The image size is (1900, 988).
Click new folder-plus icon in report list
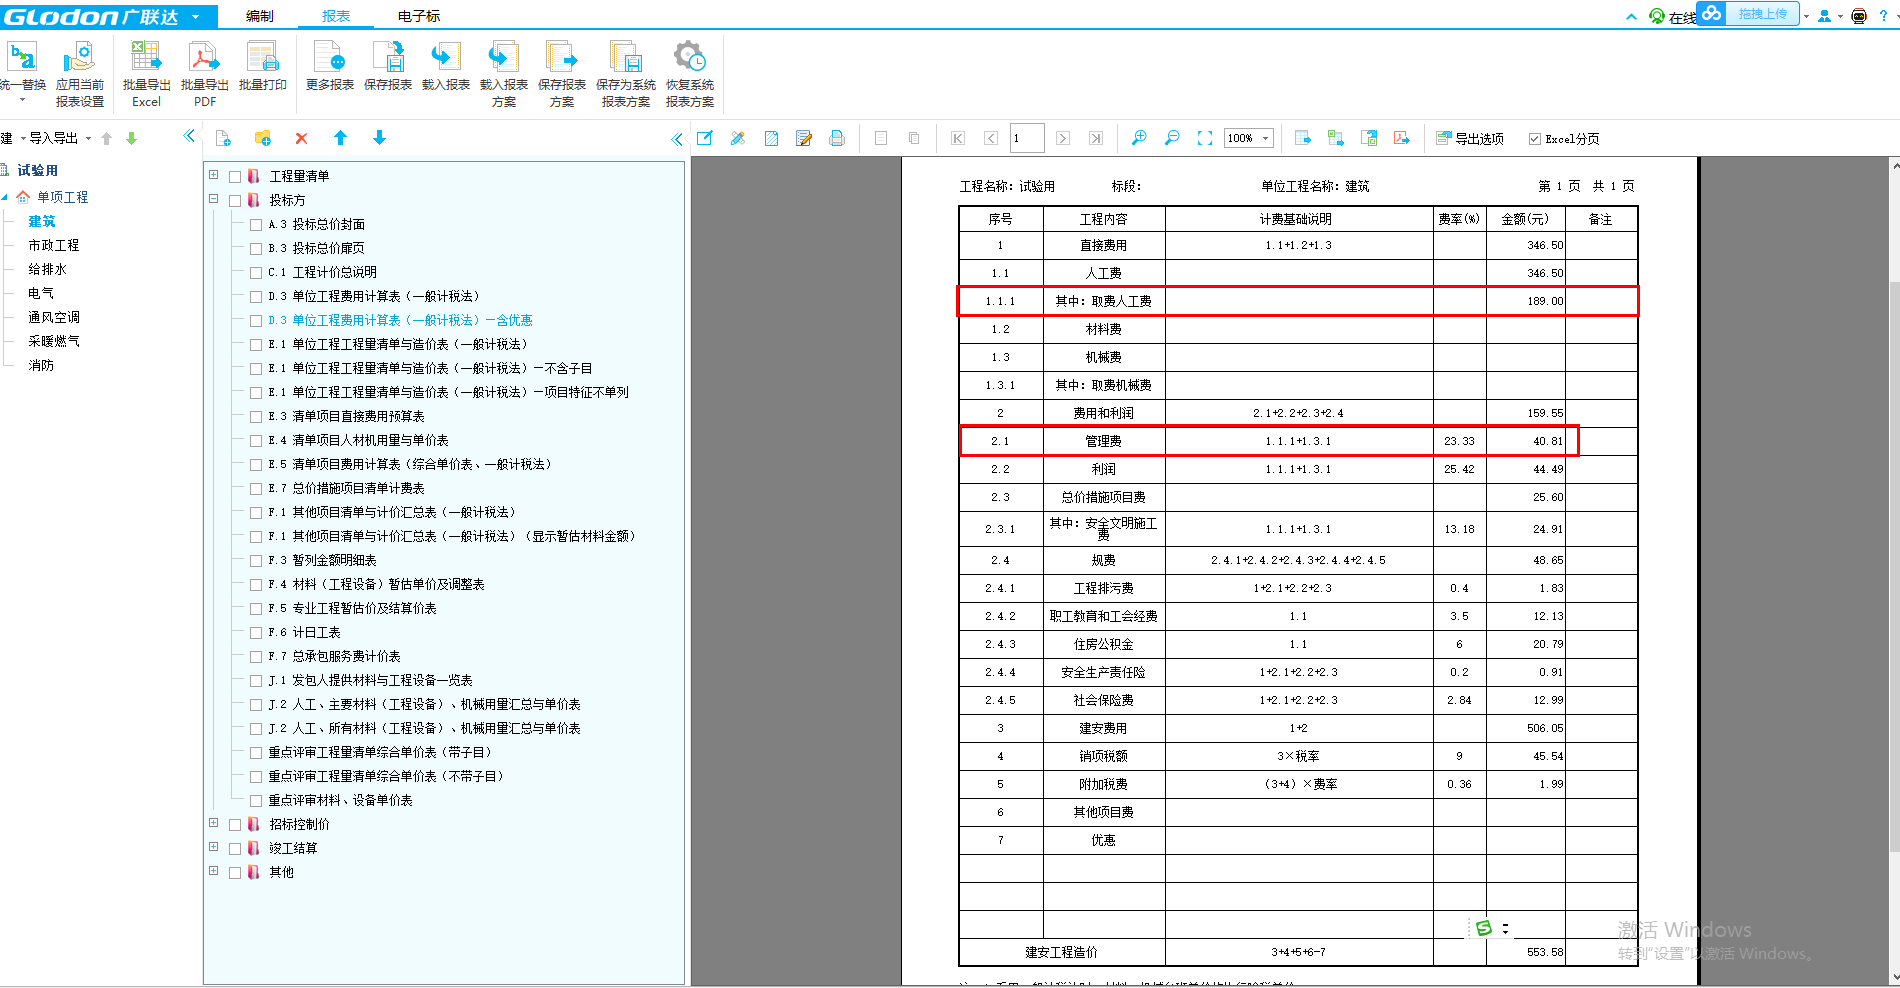tap(263, 138)
